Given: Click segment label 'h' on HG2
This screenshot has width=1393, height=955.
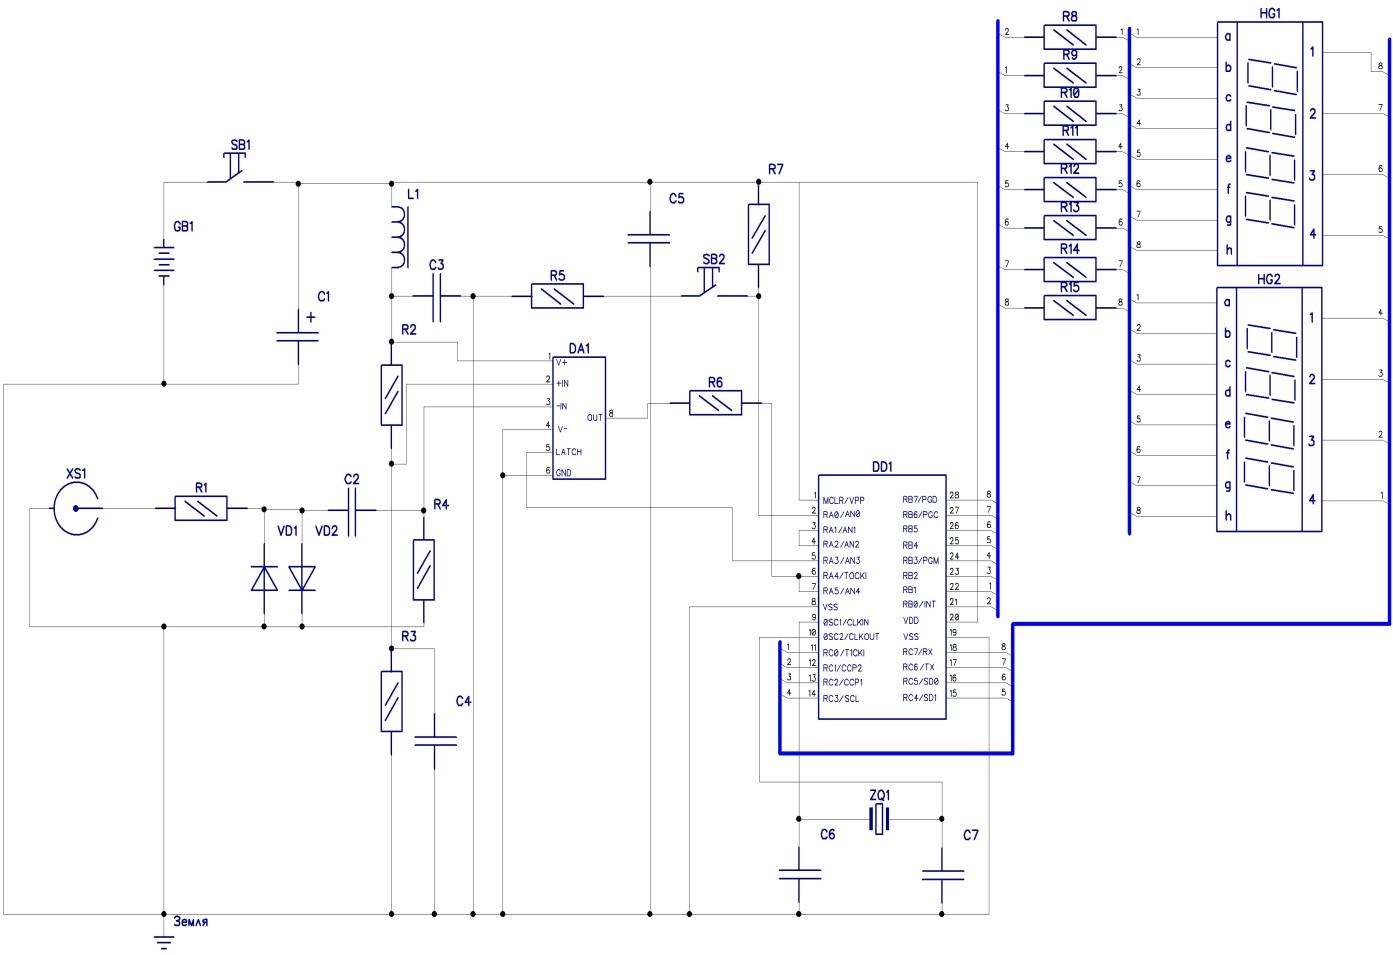Looking at the screenshot, I should point(1228,517).
